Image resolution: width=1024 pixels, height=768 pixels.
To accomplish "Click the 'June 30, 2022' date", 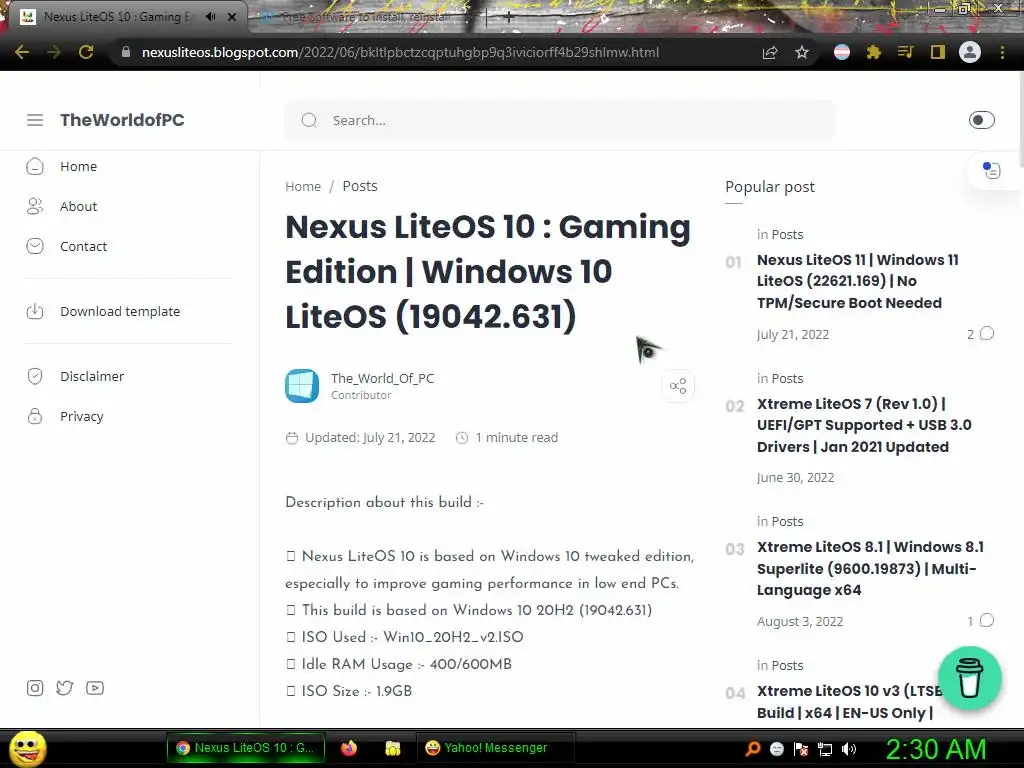I will click(x=795, y=477).
